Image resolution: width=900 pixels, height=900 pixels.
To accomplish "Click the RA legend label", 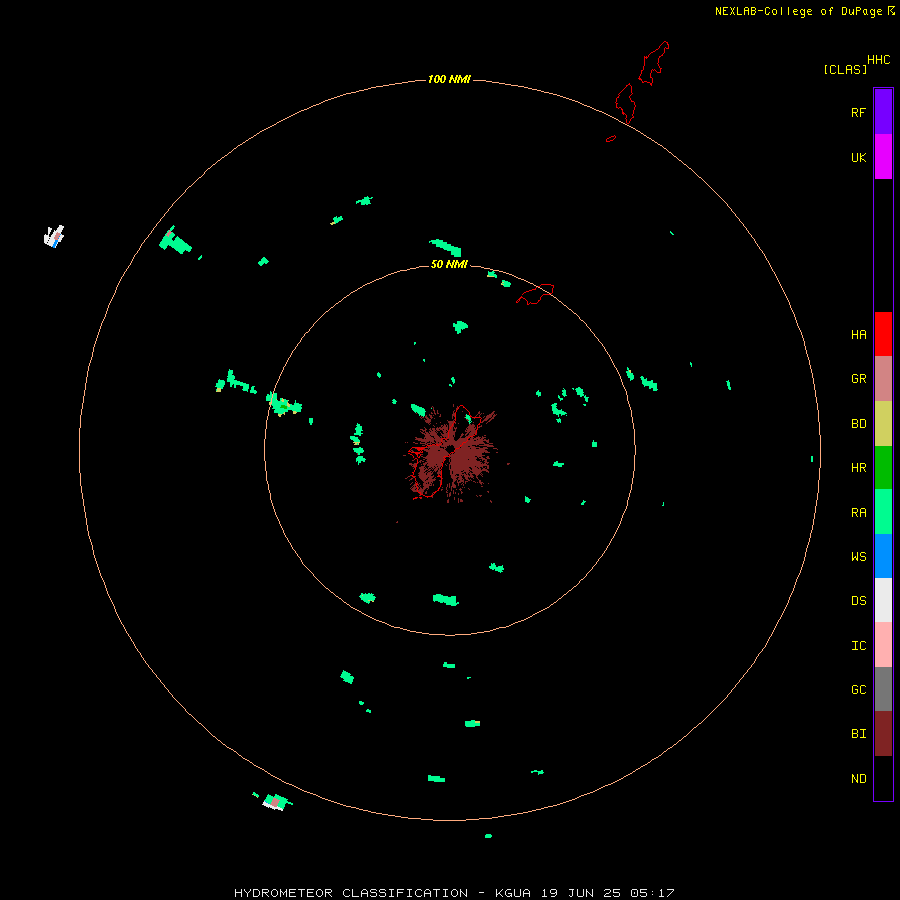I will coord(859,513).
